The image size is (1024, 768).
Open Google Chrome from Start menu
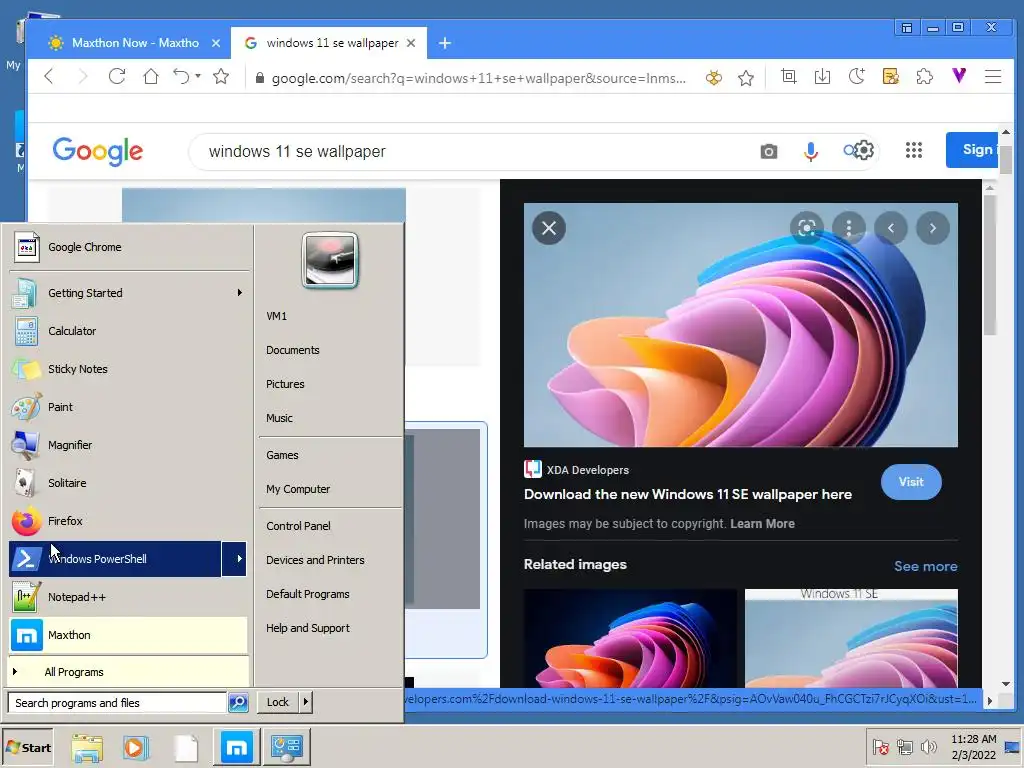coord(129,248)
